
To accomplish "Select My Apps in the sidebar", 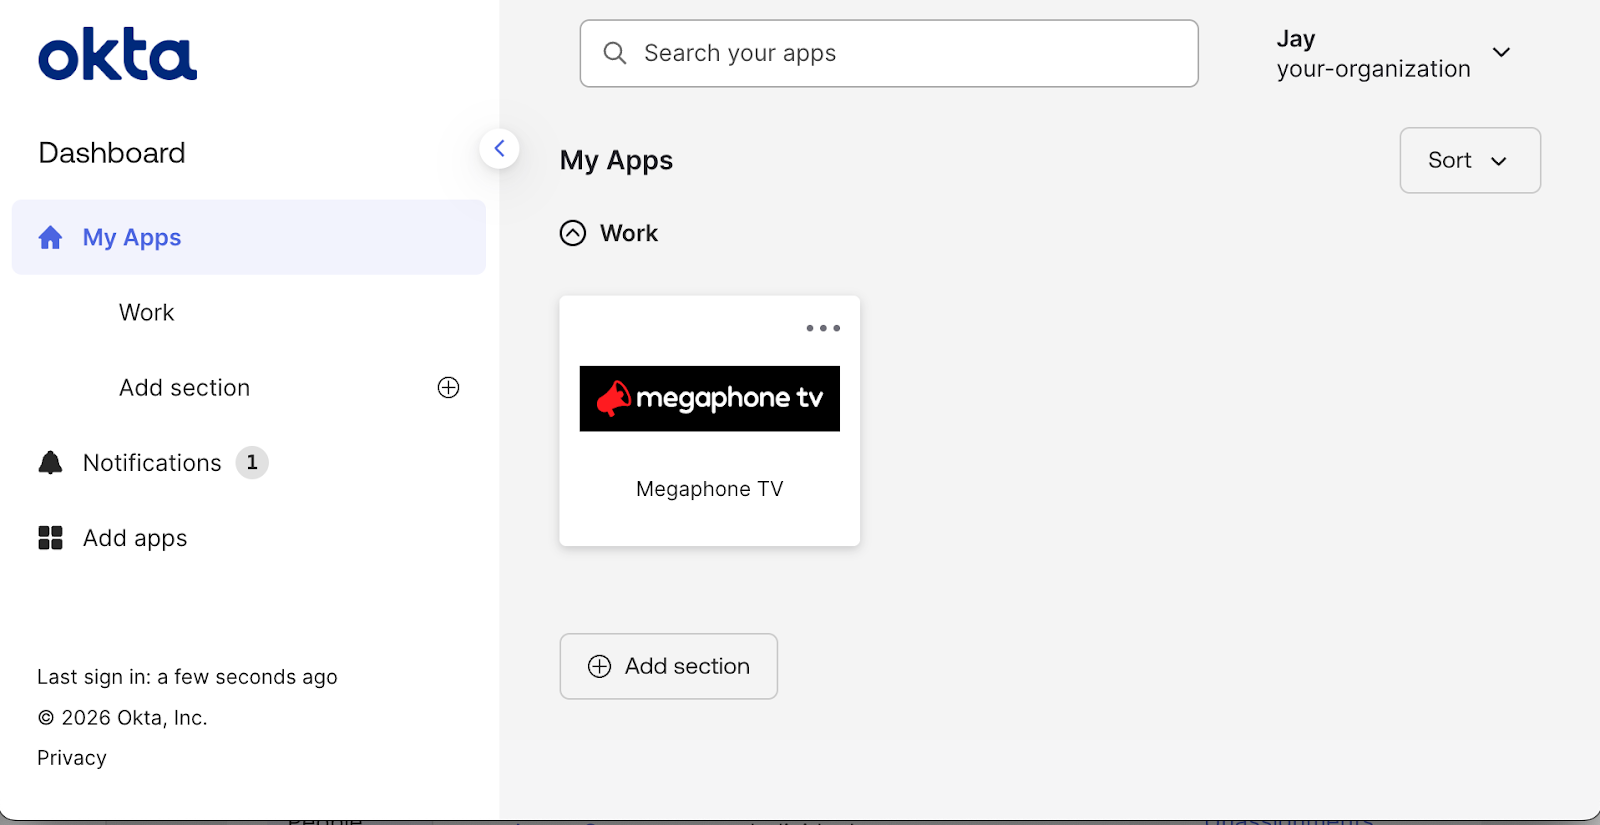I will 249,237.
